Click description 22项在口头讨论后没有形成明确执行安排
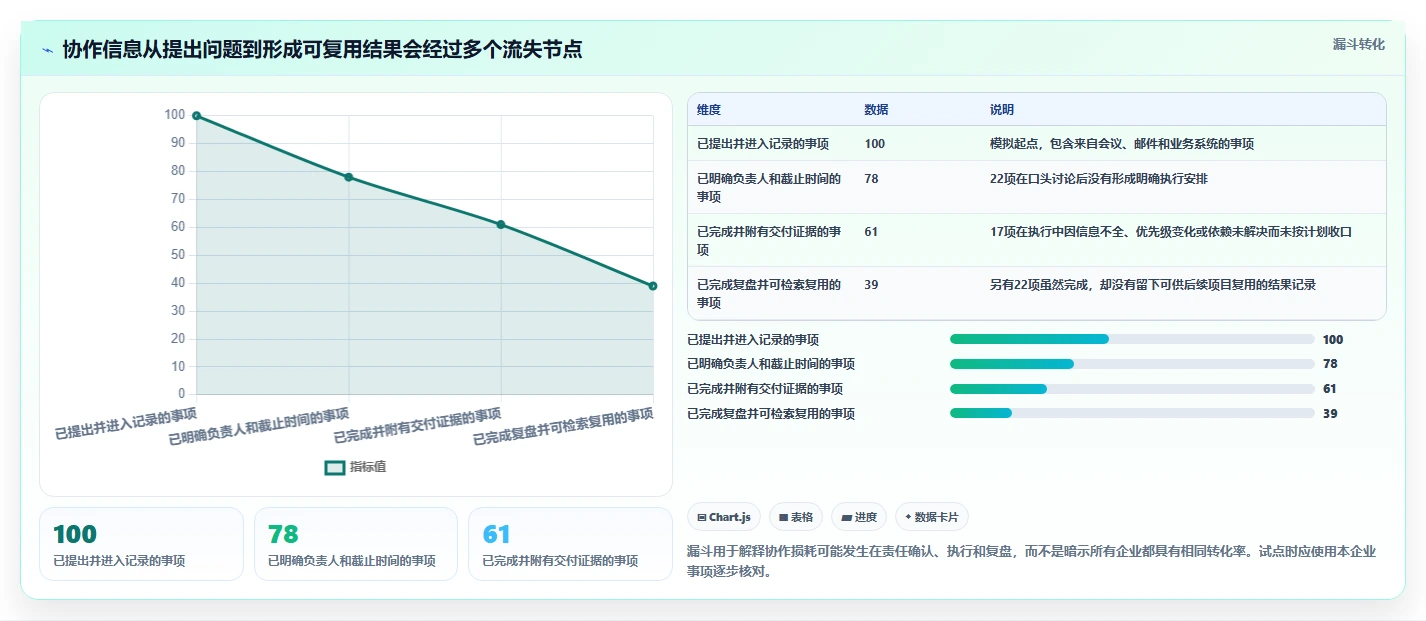Screen dimensions: 1426x621 [1099, 179]
